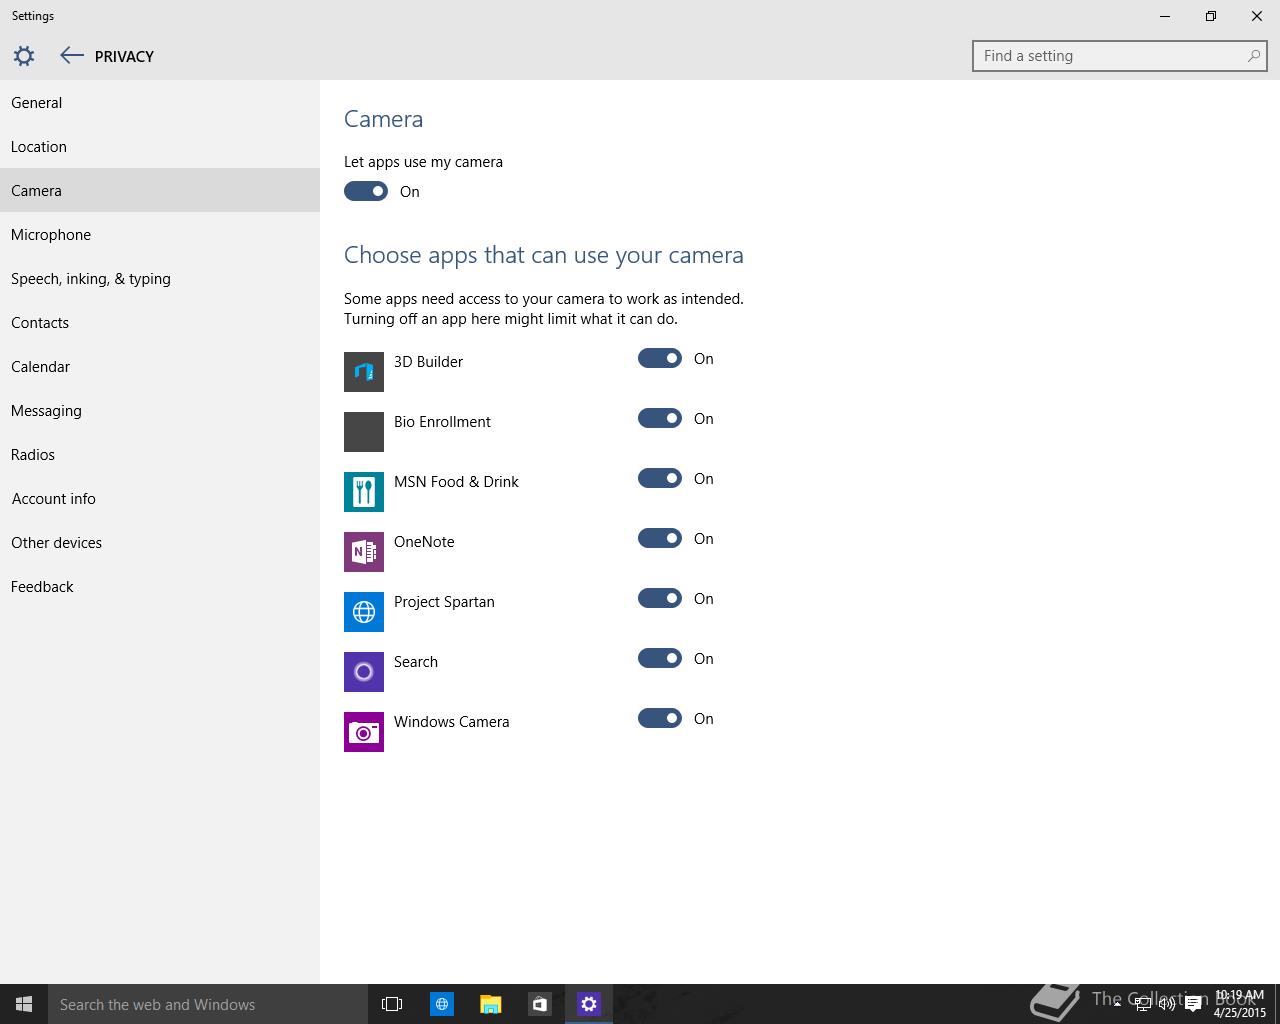This screenshot has height=1024, width=1280.
Task: Select the Camera category in sidebar
Action: pos(160,190)
